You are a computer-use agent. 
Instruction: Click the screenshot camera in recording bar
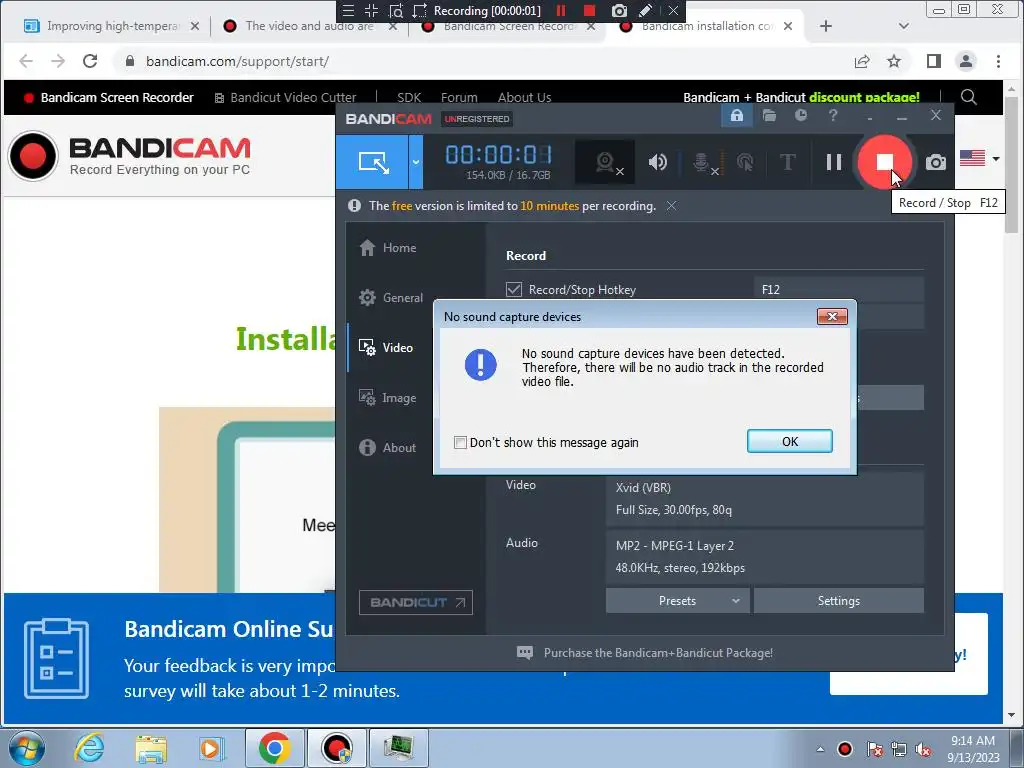coord(618,10)
